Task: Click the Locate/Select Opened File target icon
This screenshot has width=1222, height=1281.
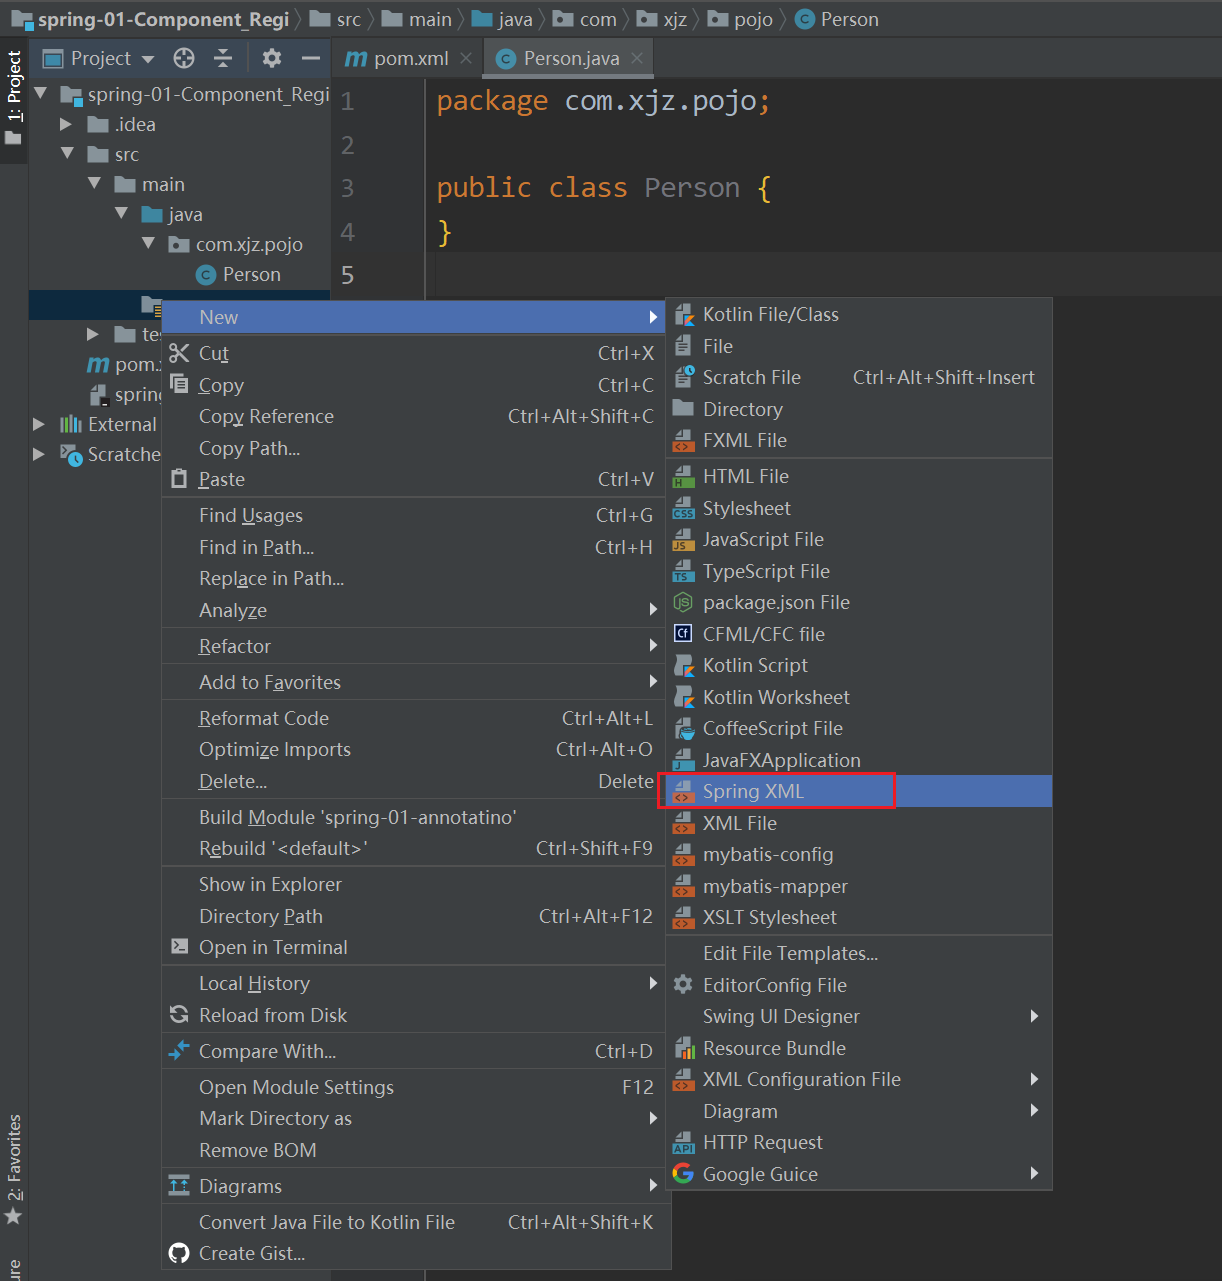Action: 184,58
